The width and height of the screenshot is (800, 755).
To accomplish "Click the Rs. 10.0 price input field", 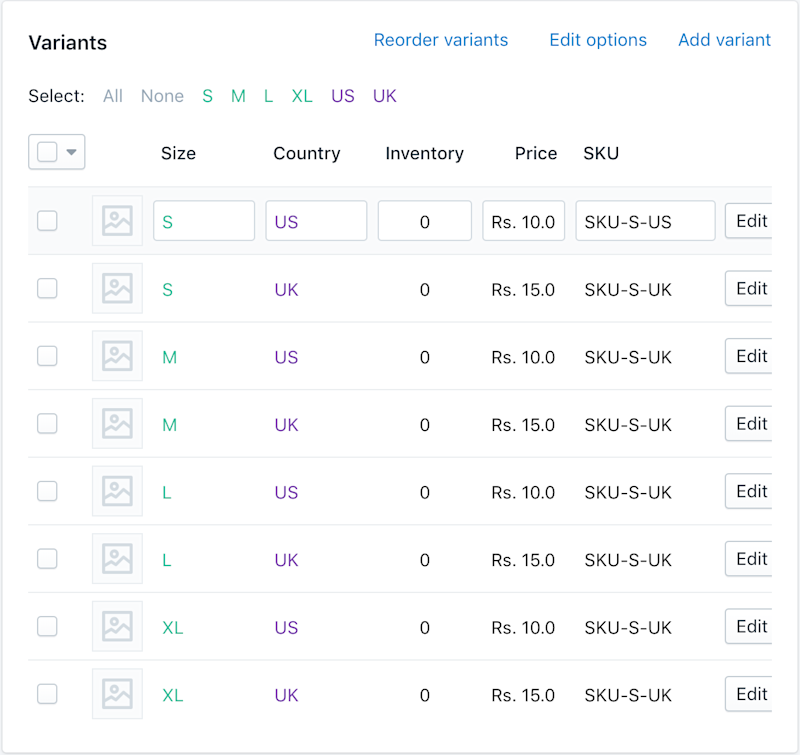I will click(524, 221).
